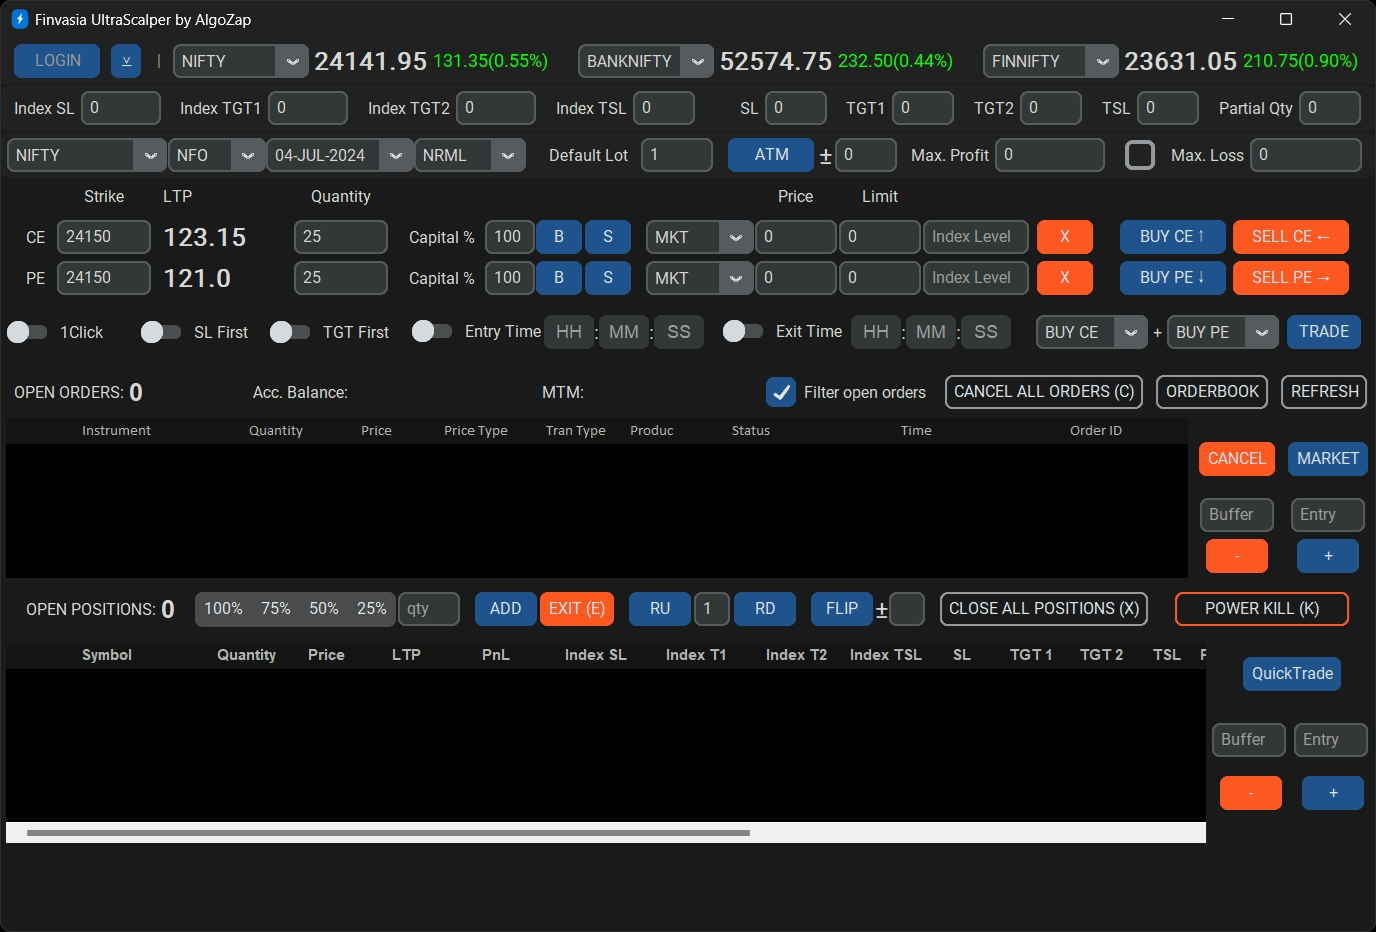Click BUY CE ↑ button
1376x932 pixels.
tap(1172, 237)
